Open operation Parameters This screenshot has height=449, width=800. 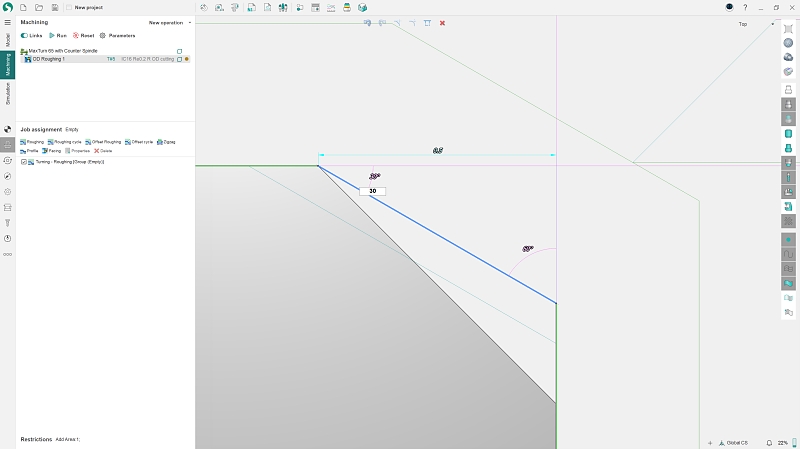(117, 36)
